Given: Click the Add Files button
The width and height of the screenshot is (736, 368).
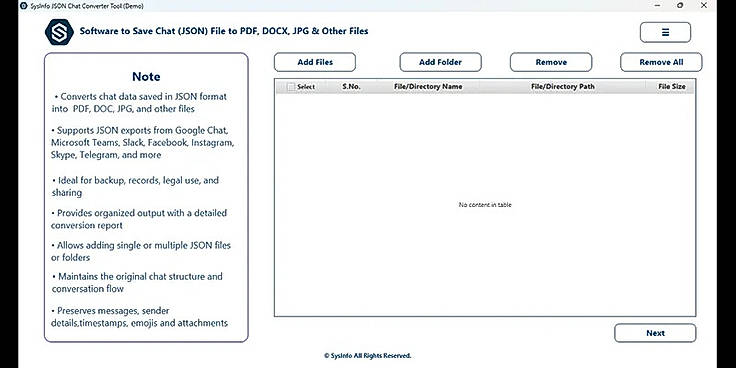Looking at the screenshot, I should coord(315,62).
